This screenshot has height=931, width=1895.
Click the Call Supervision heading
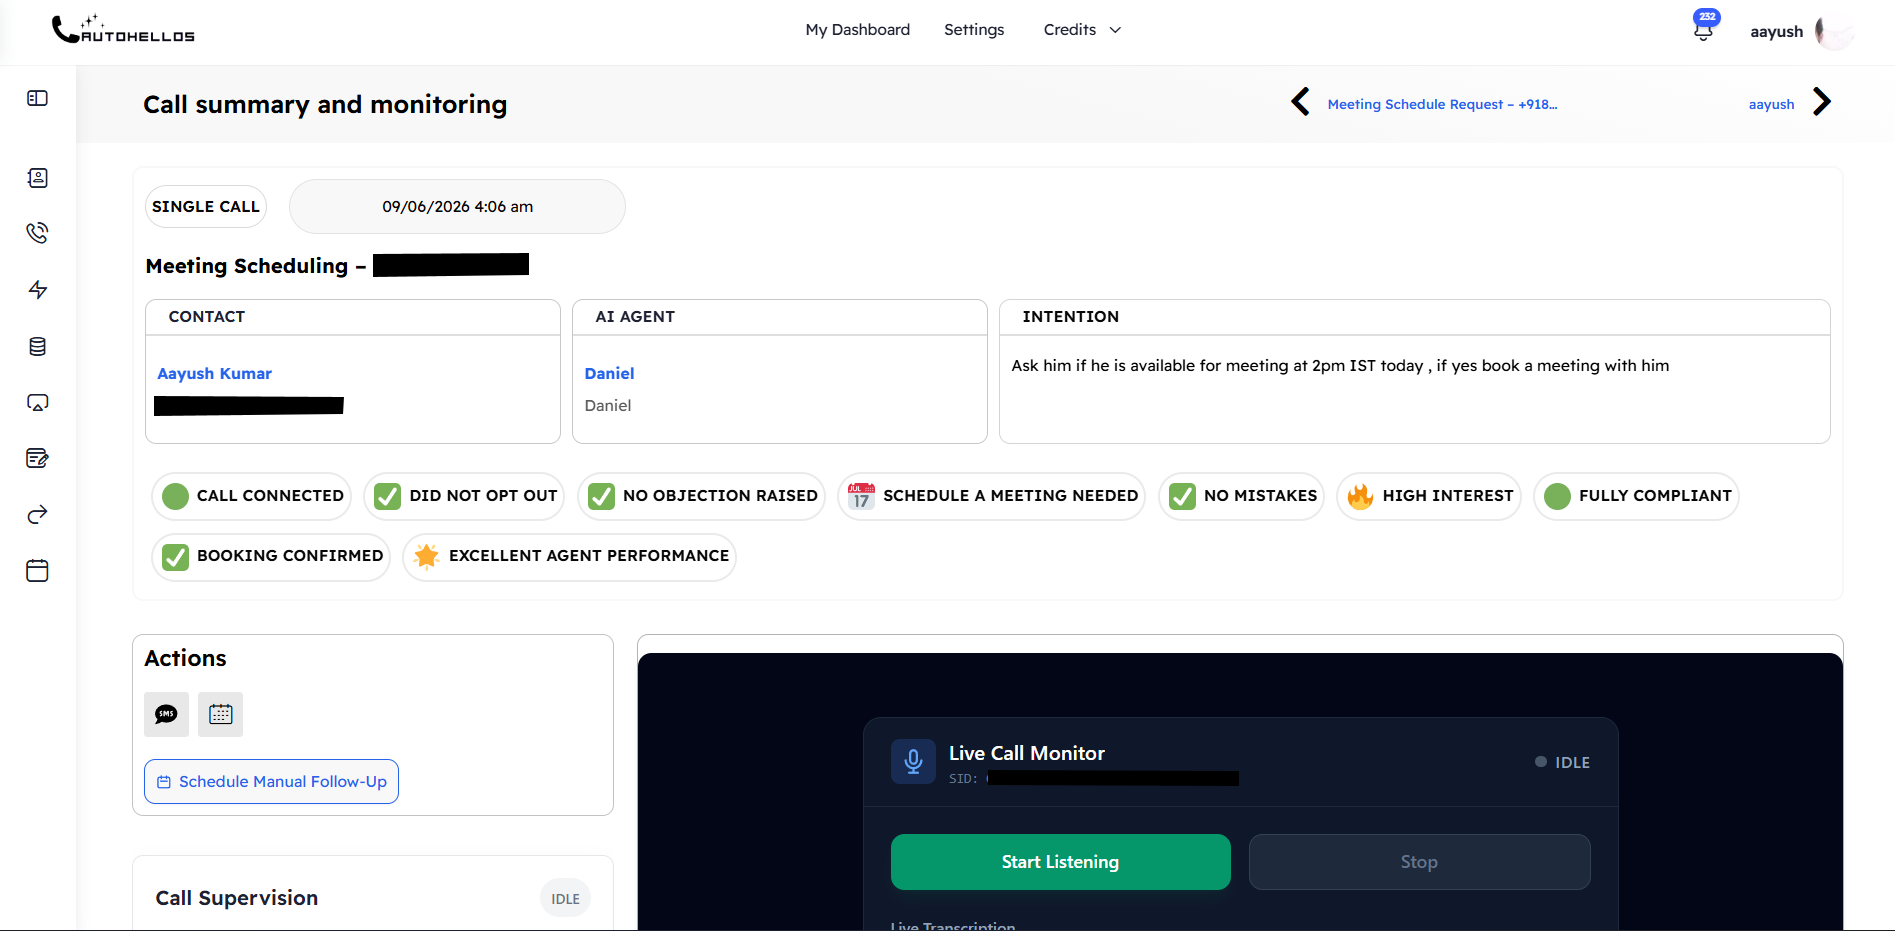pos(237,898)
